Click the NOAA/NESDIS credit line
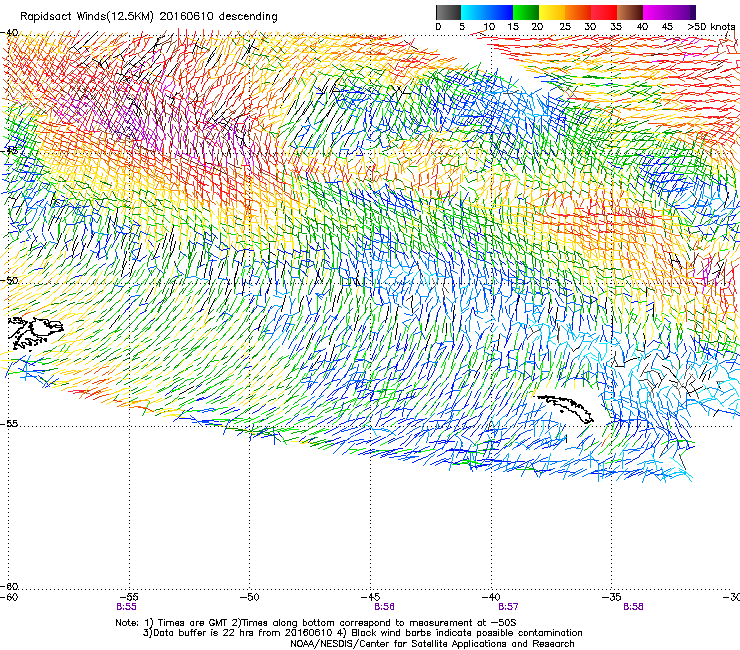 point(432,644)
